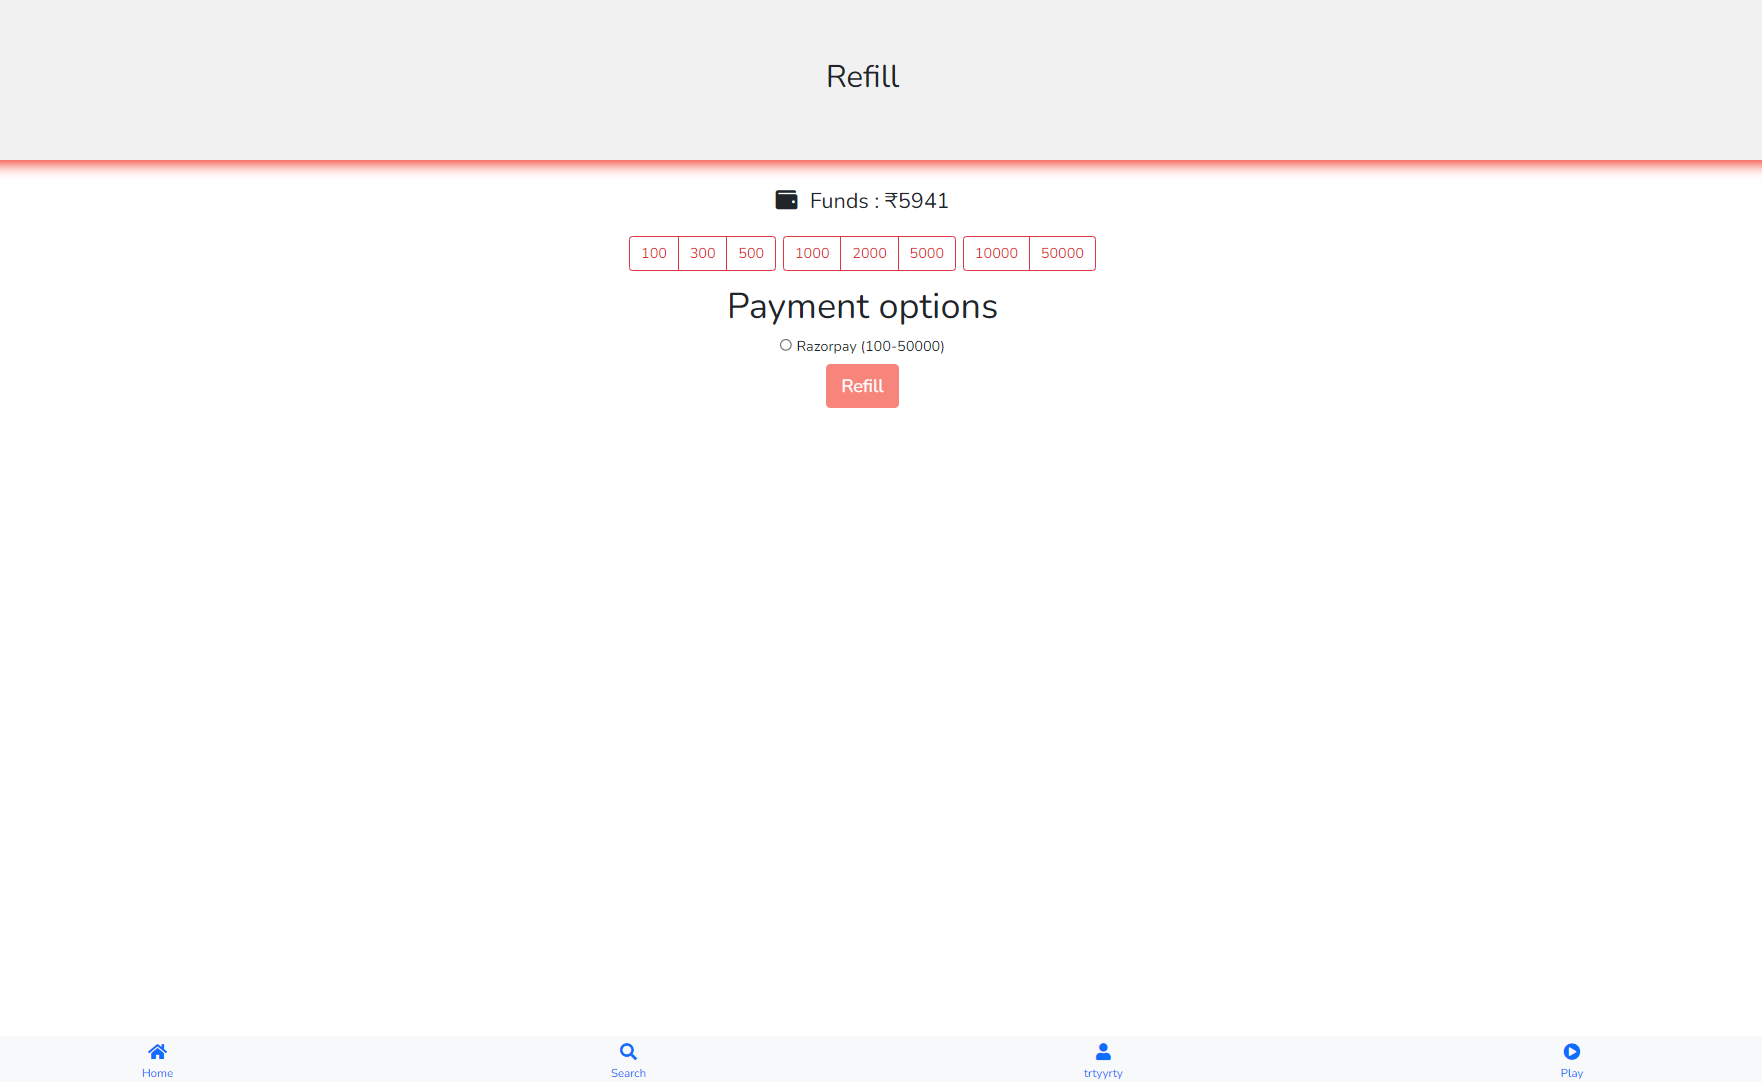Screen dimensions: 1762x1082
Task: Choose the 300 refill amount
Action: 702,253
